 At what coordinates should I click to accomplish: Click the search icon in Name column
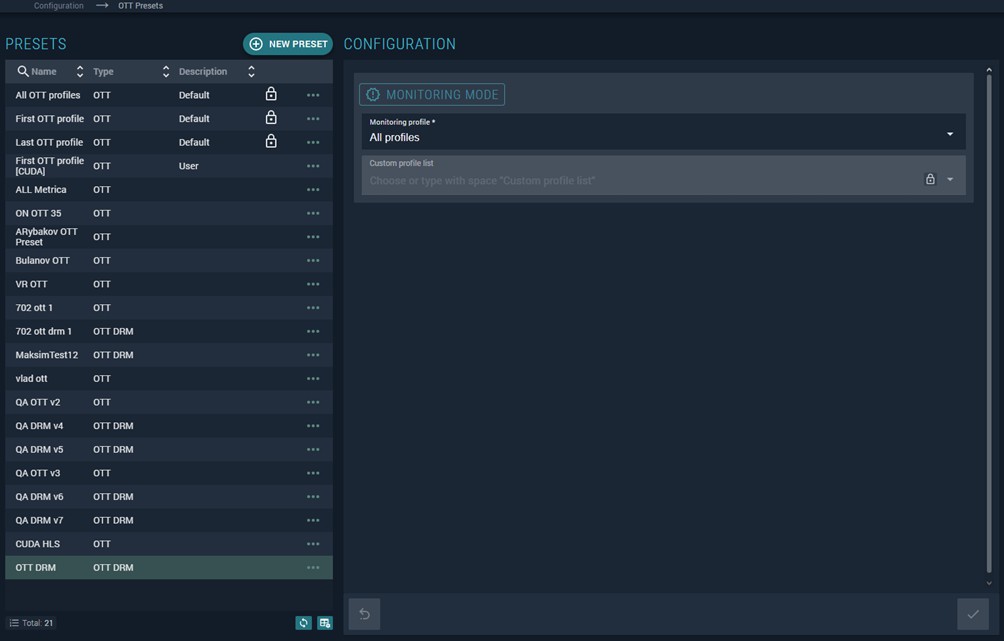(23, 72)
